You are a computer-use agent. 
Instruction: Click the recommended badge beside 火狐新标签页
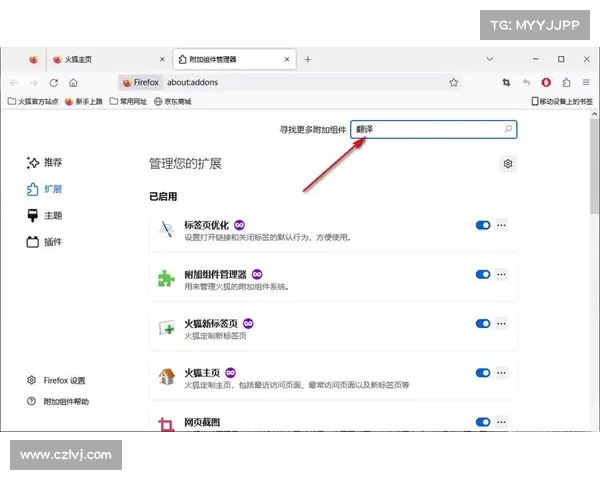248,324
